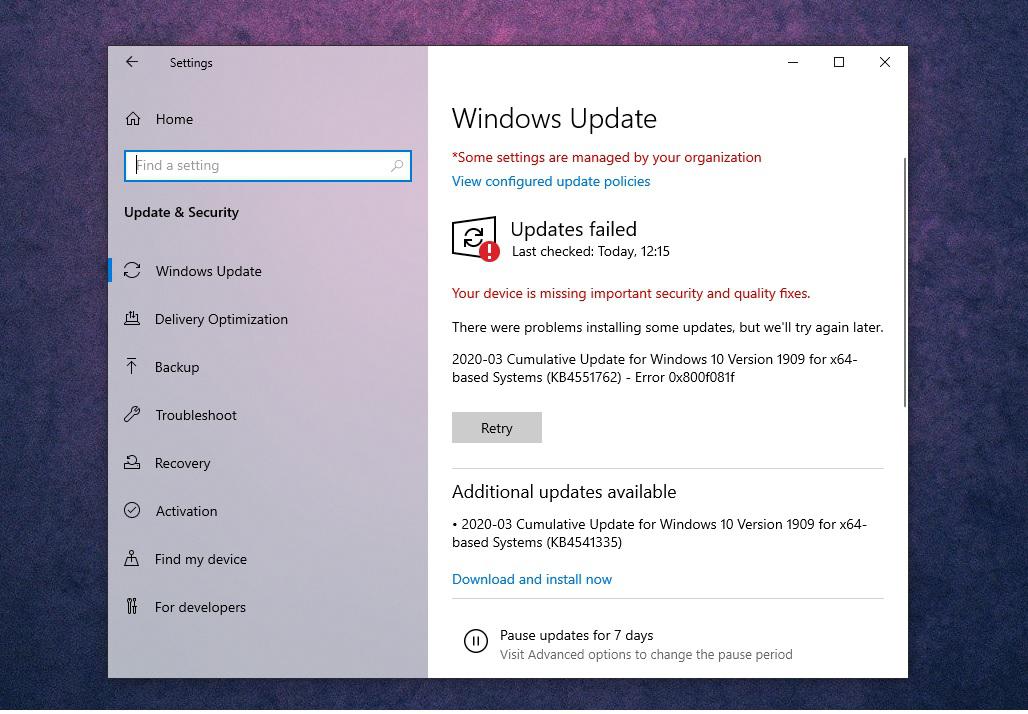Click the pause circle icon

coord(476,641)
